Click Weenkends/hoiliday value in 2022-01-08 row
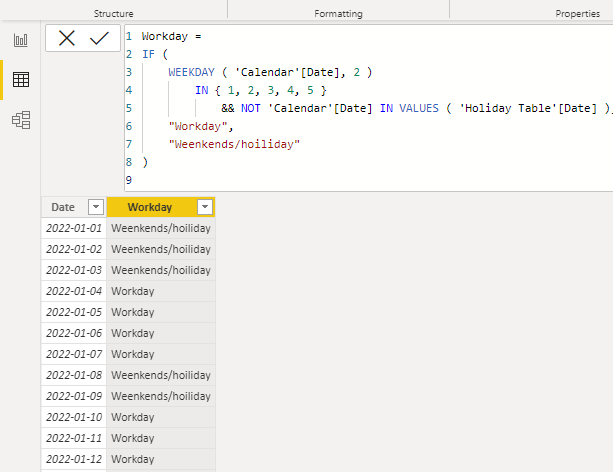 pyautogui.click(x=161, y=375)
